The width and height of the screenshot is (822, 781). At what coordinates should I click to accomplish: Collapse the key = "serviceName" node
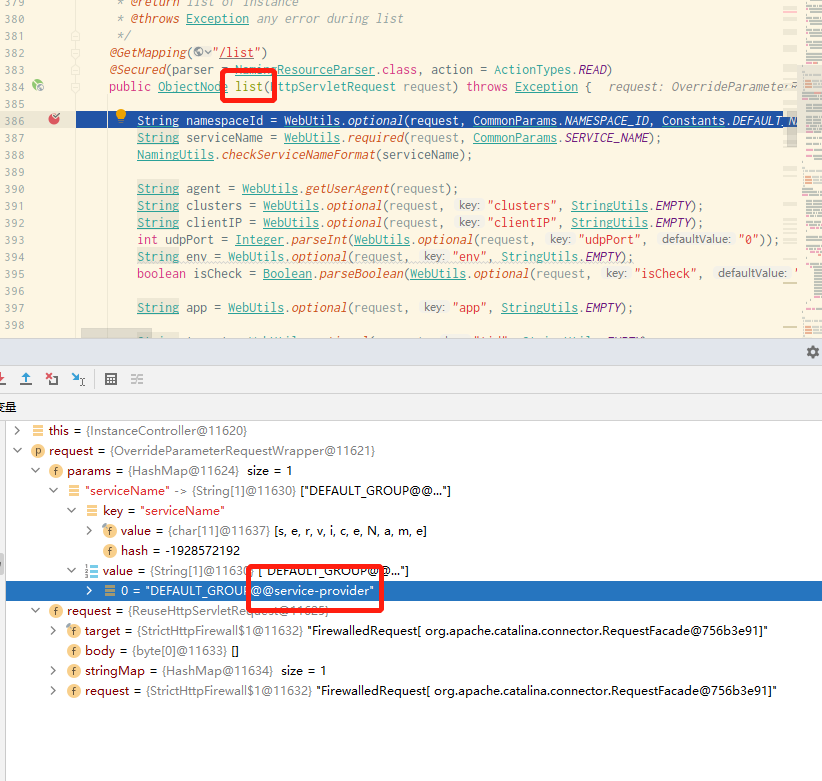72,511
